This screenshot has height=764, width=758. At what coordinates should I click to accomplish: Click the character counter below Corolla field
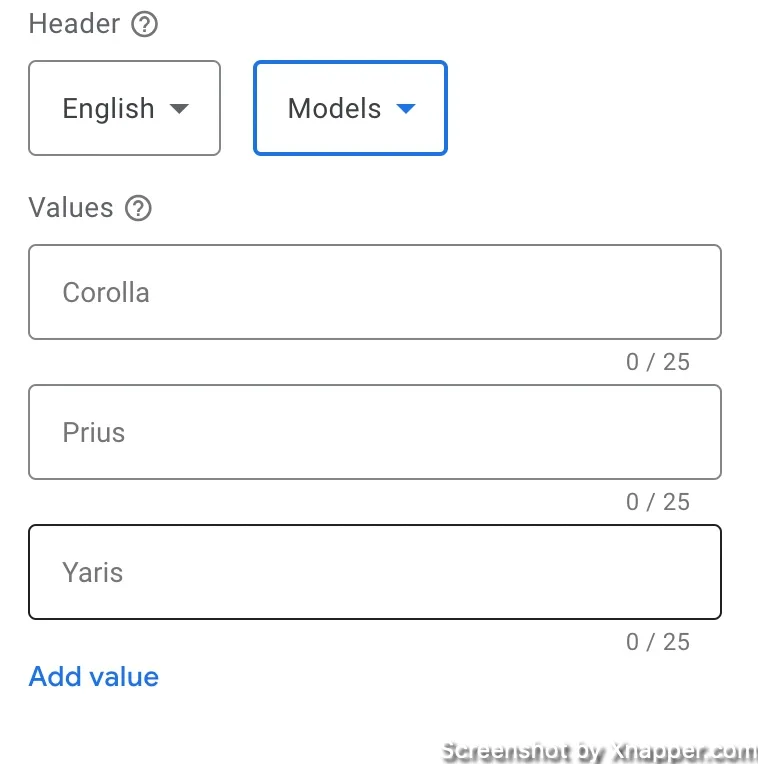pyautogui.click(x=658, y=362)
